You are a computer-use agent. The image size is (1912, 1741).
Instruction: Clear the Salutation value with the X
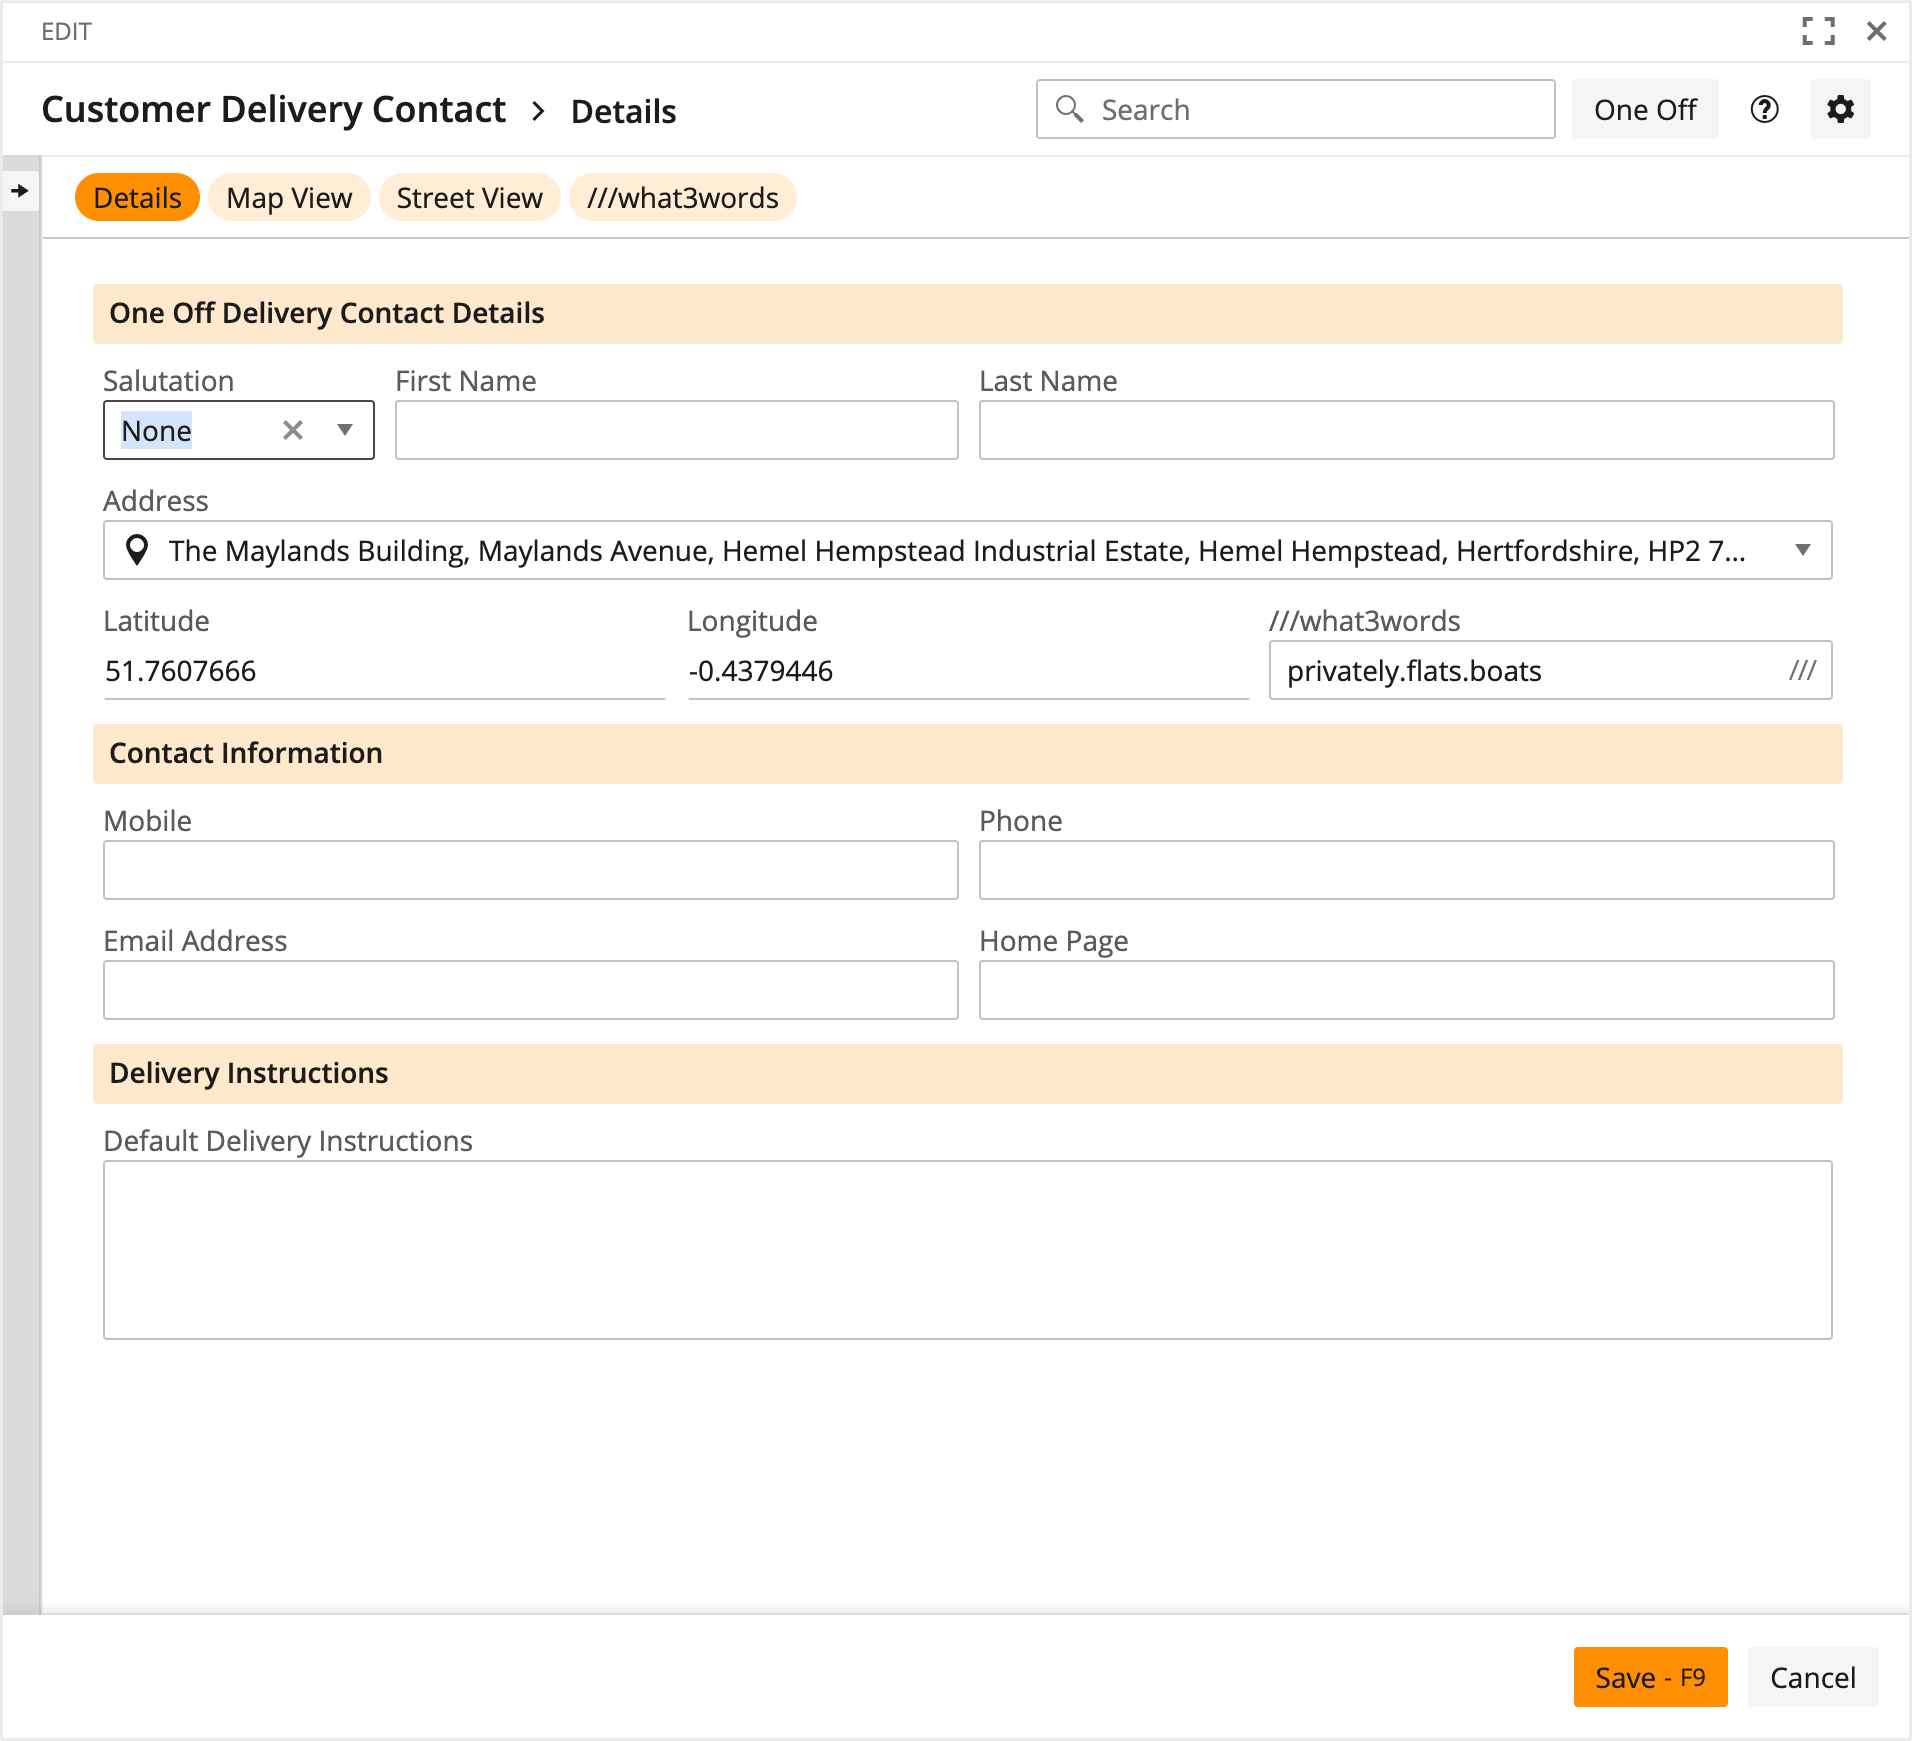click(x=293, y=430)
